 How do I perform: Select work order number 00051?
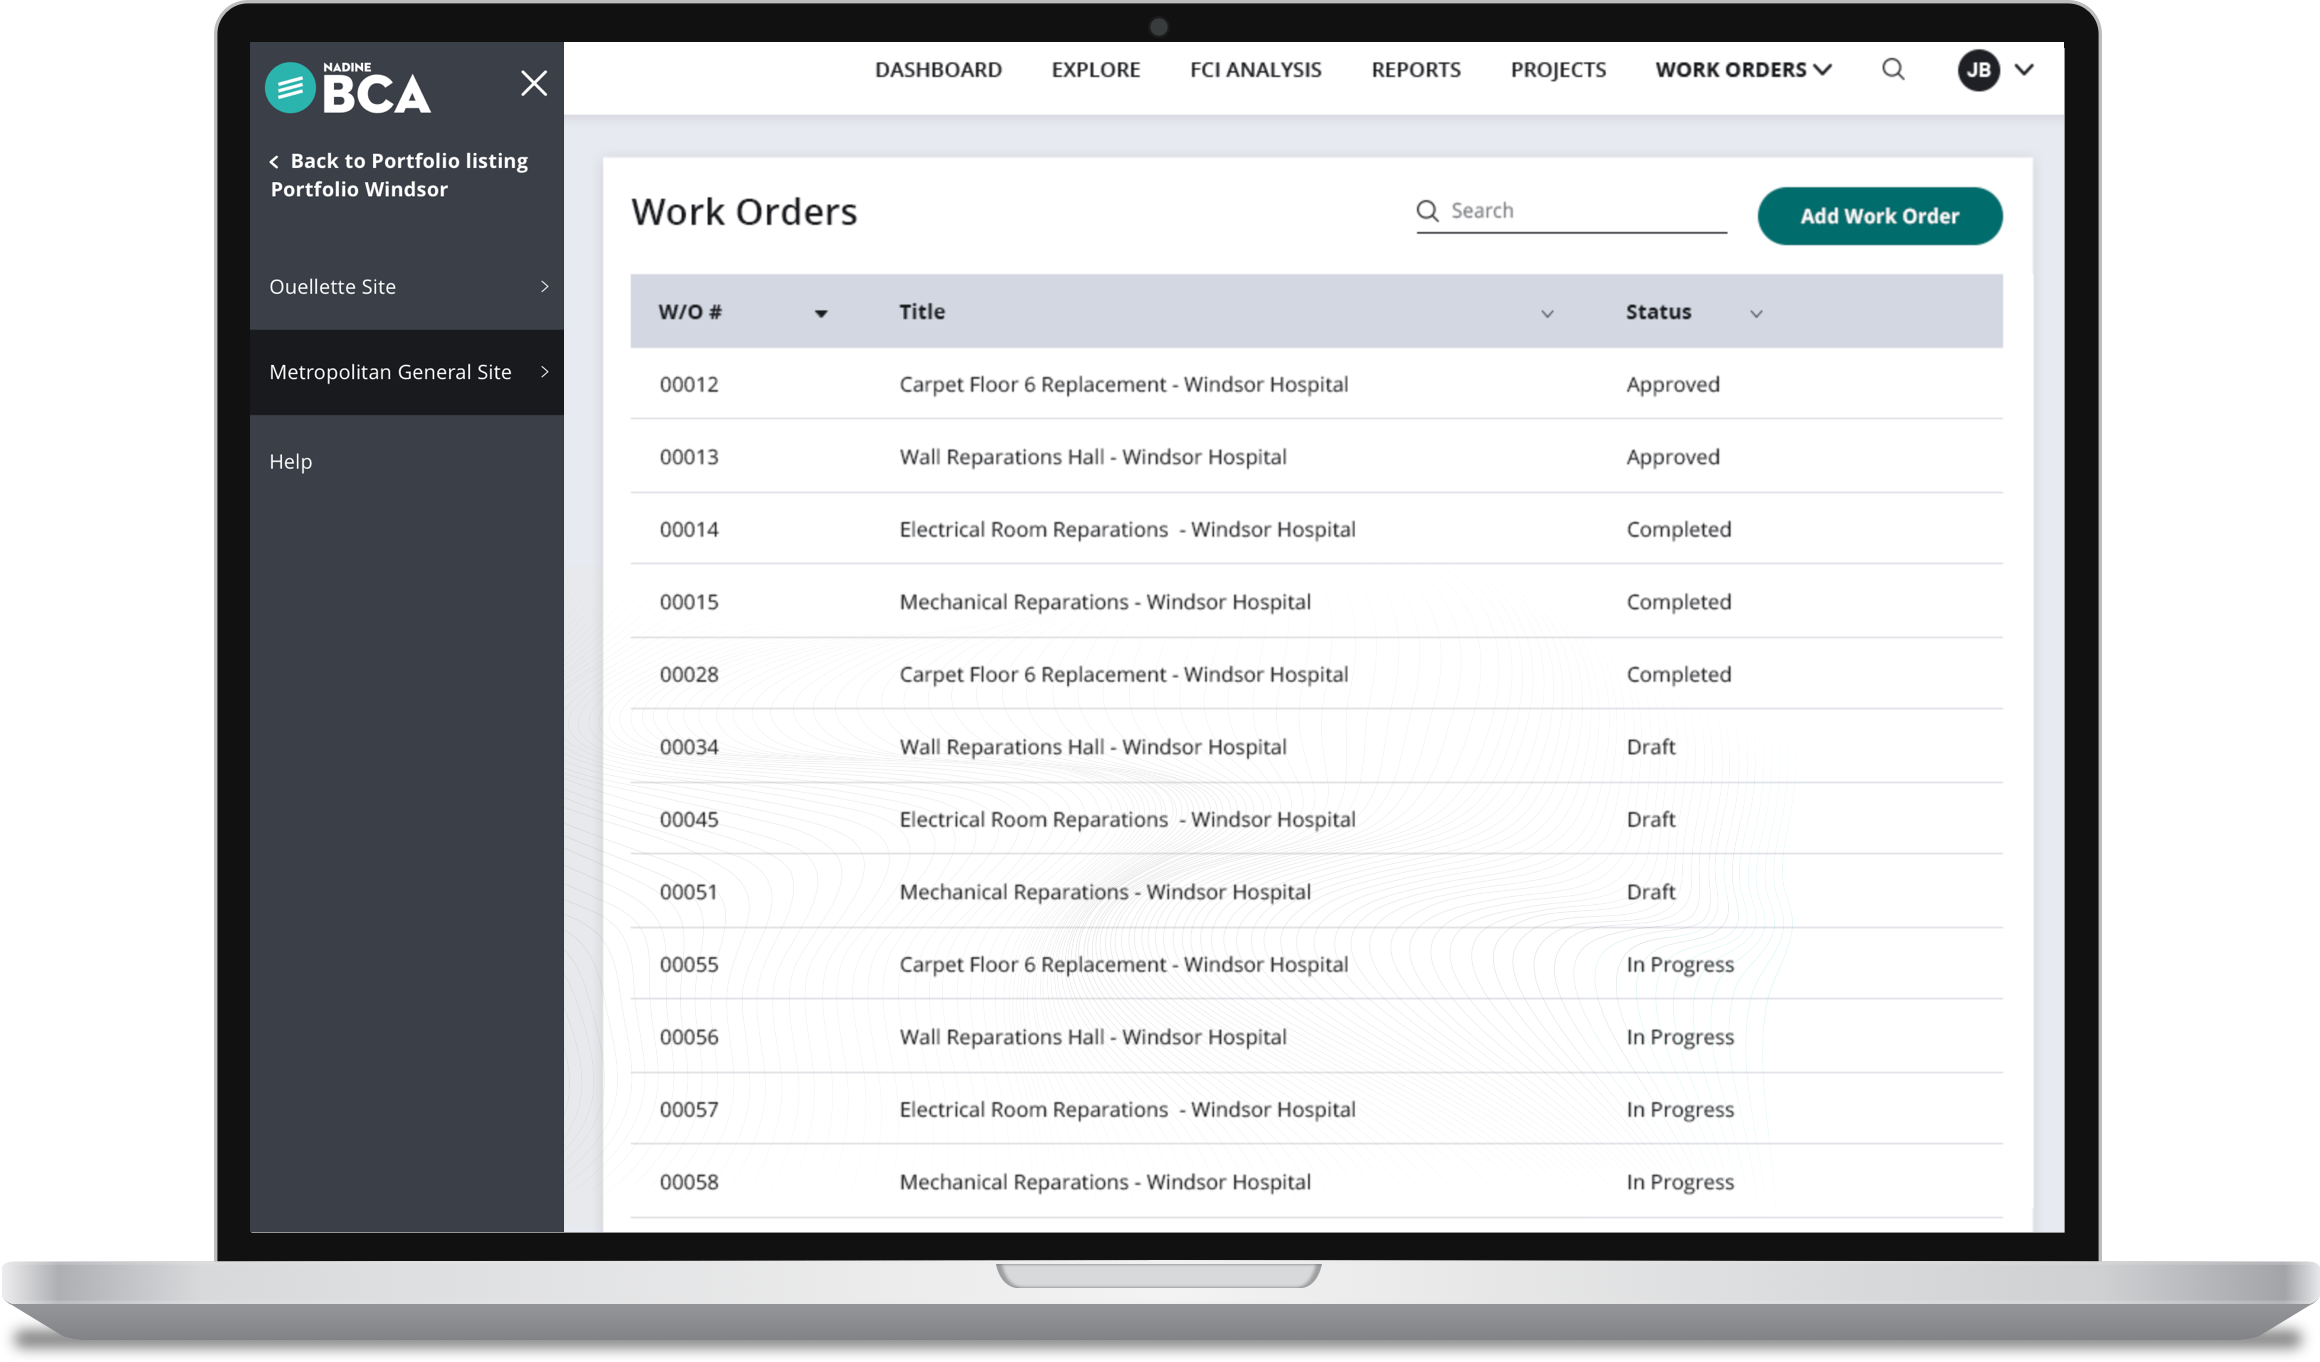[x=689, y=892]
